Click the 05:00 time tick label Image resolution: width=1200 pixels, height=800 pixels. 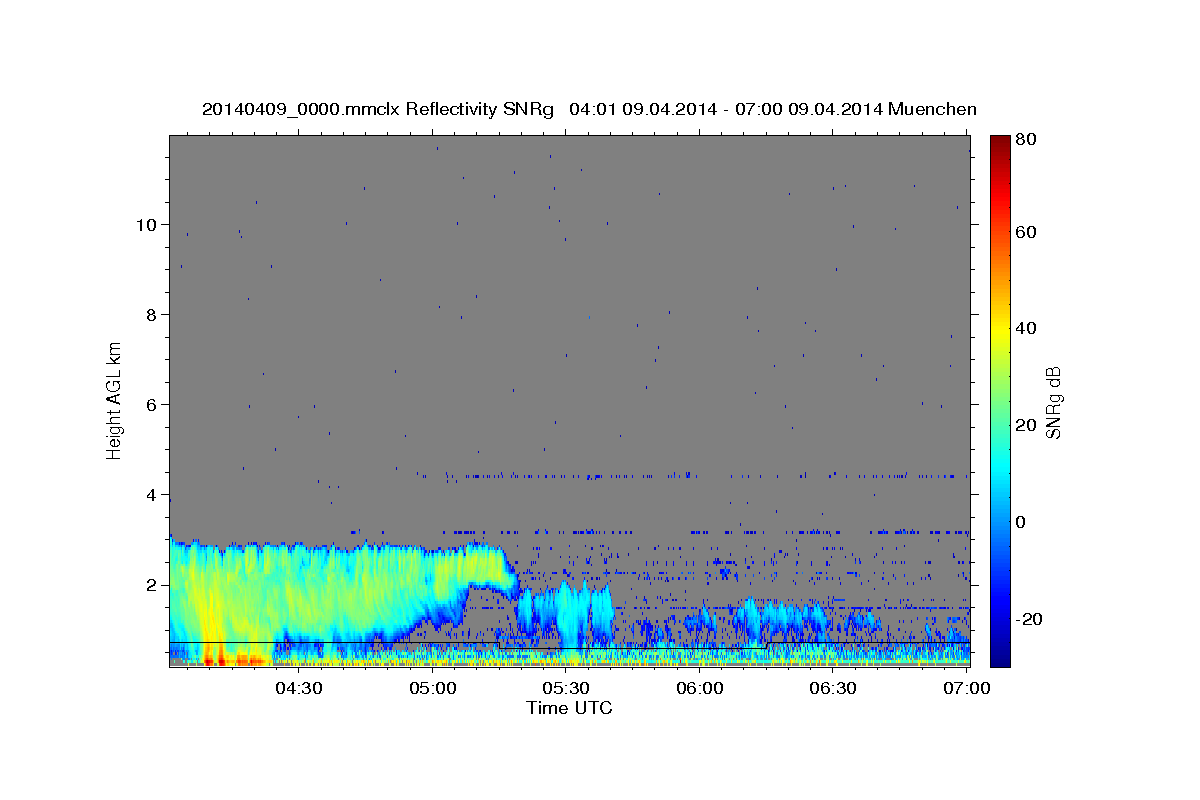pyautogui.click(x=432, y=688)
